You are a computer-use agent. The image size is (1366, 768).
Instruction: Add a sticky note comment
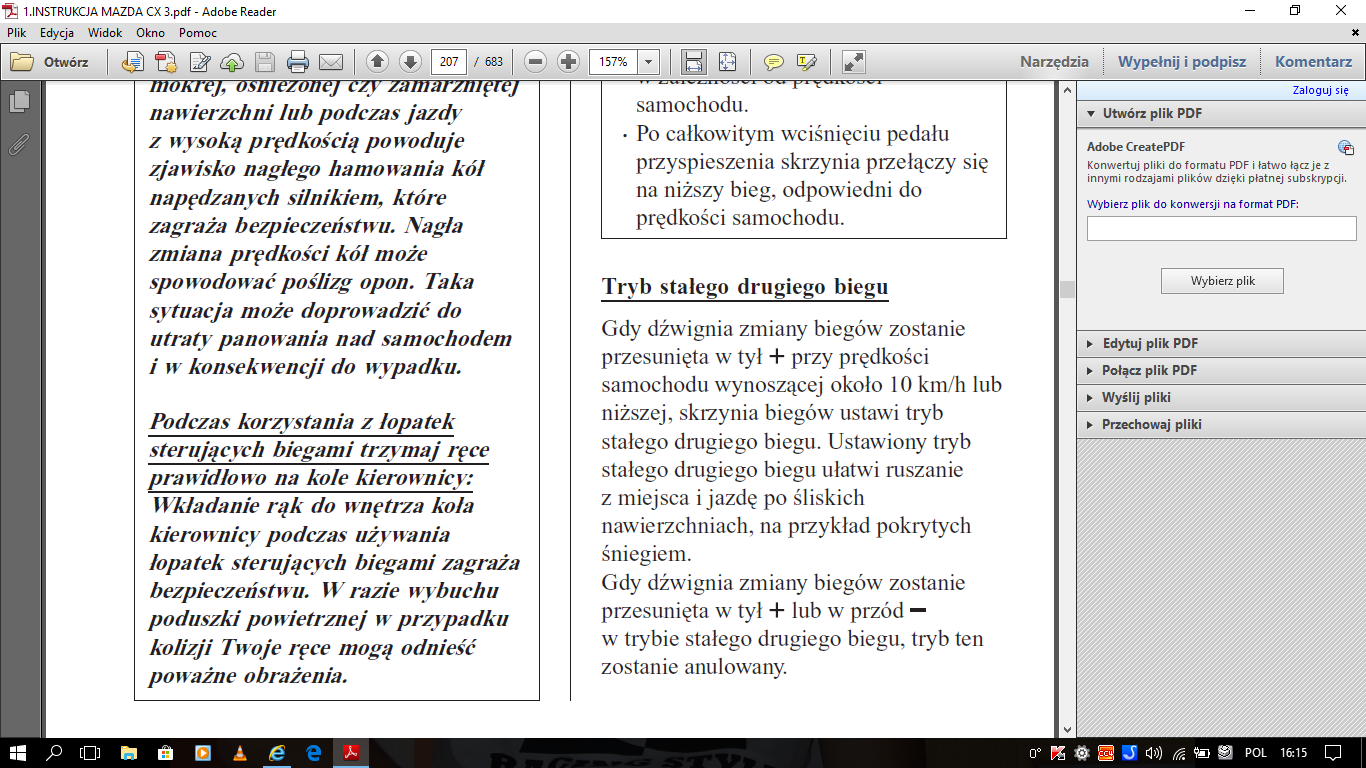773,62
